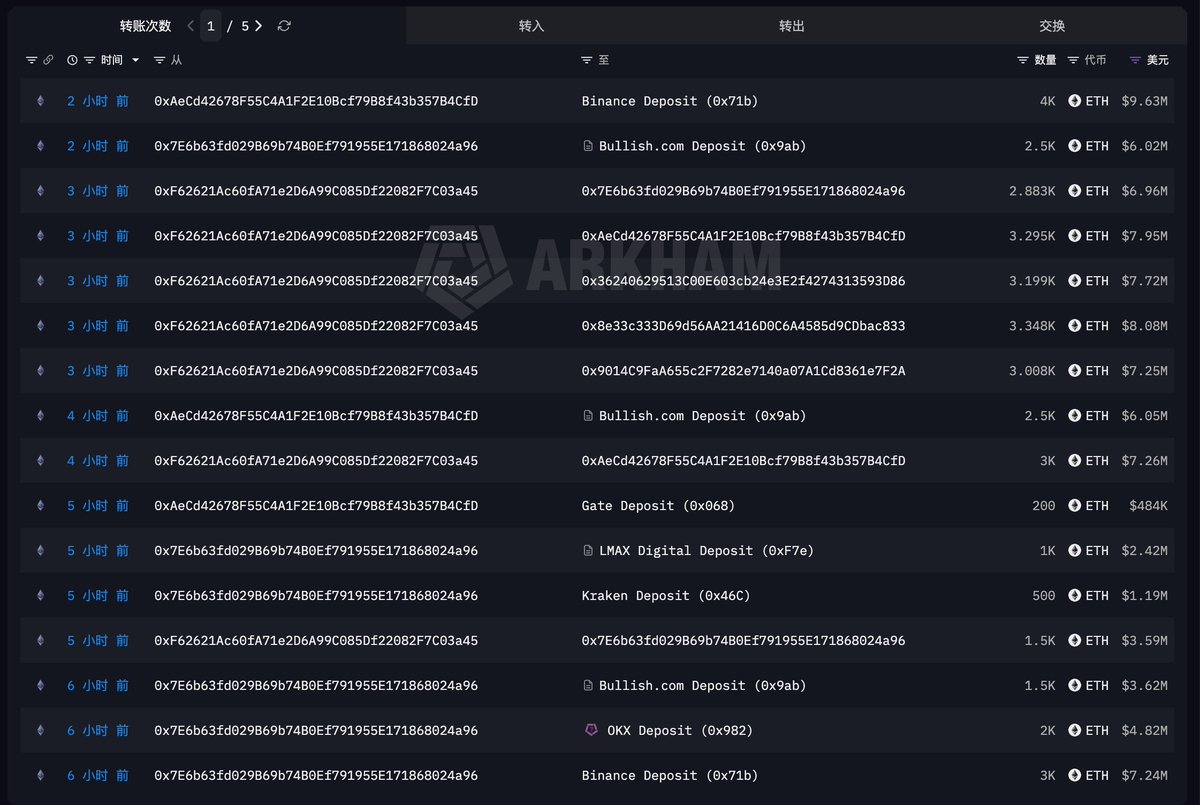The height and width of the screenshot is (805, 1200).
Task: Click recipient 0x36240629513C00E603cb… address
Action: [744, 281]
